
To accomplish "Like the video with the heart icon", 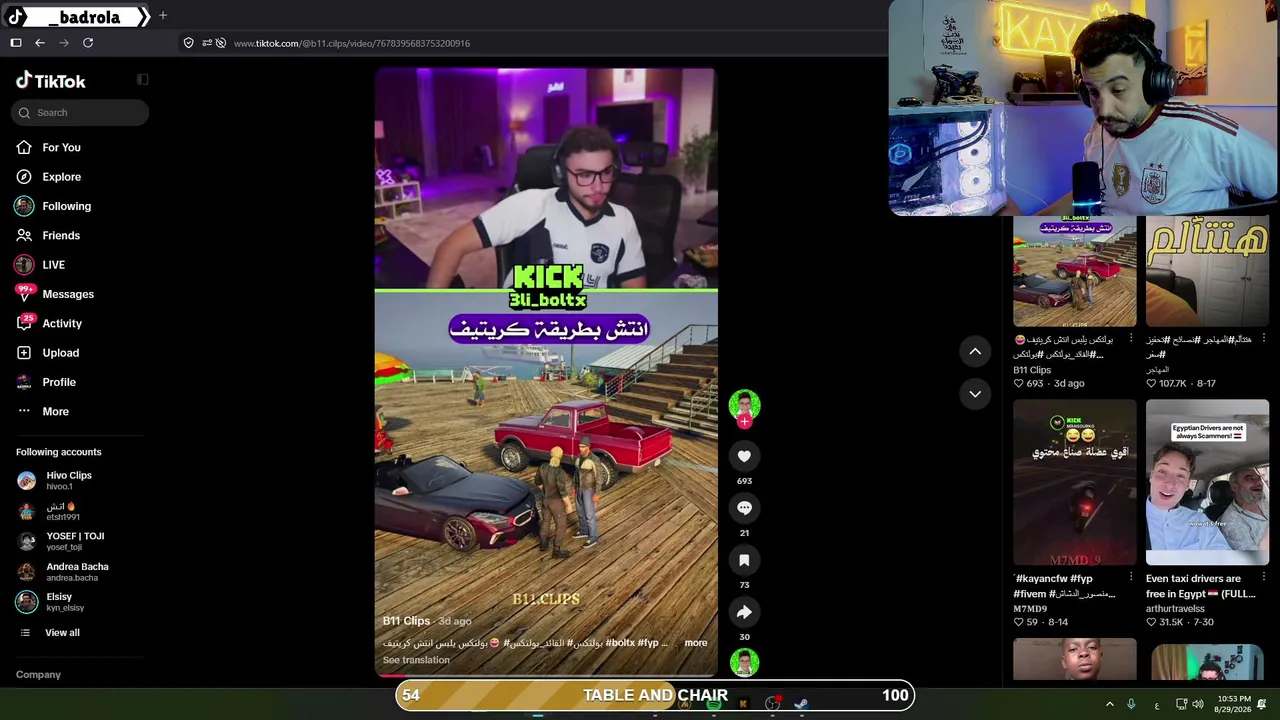I will coord(744,456).
